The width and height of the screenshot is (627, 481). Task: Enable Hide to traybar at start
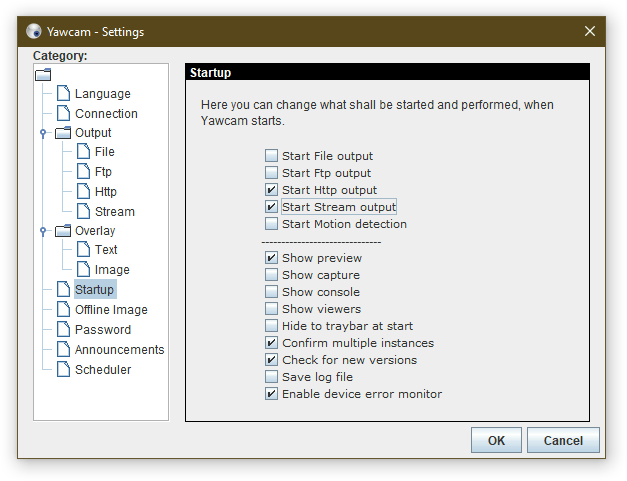pyautogui.click(x=271, y=325)
